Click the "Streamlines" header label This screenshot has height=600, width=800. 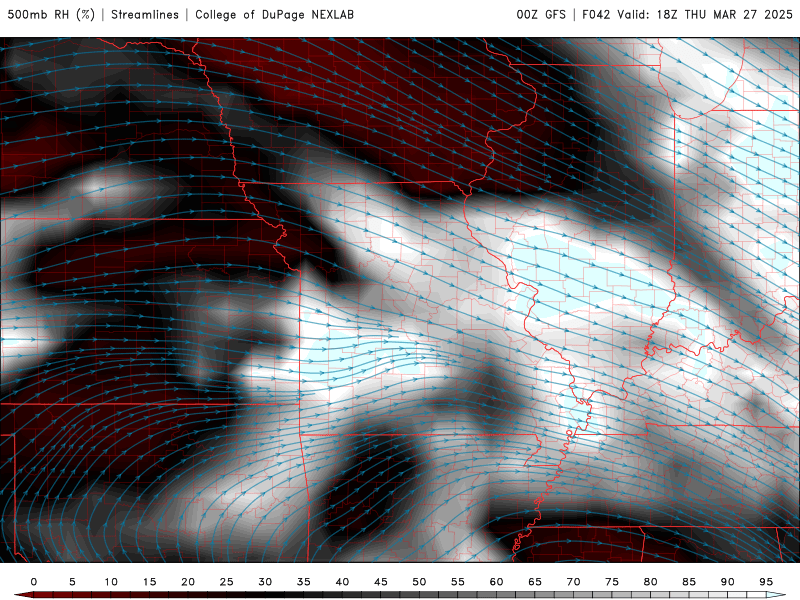tap(145, 15)
